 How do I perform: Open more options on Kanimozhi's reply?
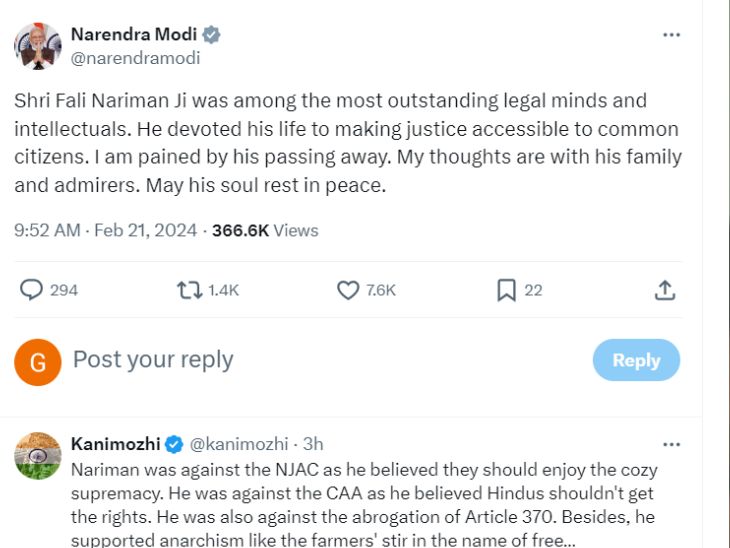[672, 444]
